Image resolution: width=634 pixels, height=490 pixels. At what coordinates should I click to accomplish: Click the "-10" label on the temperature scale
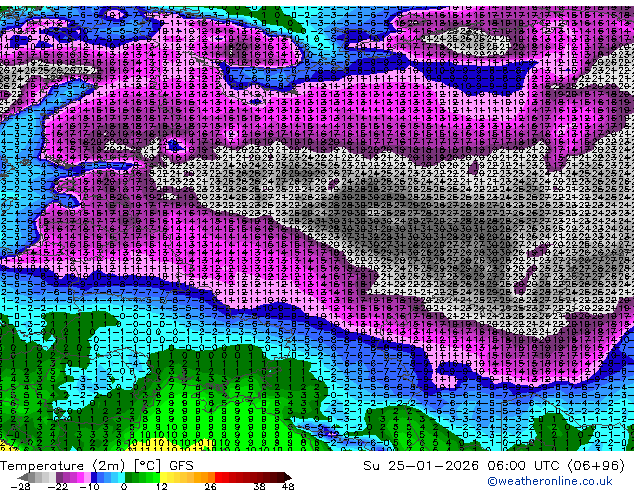[x=89, y=486]
